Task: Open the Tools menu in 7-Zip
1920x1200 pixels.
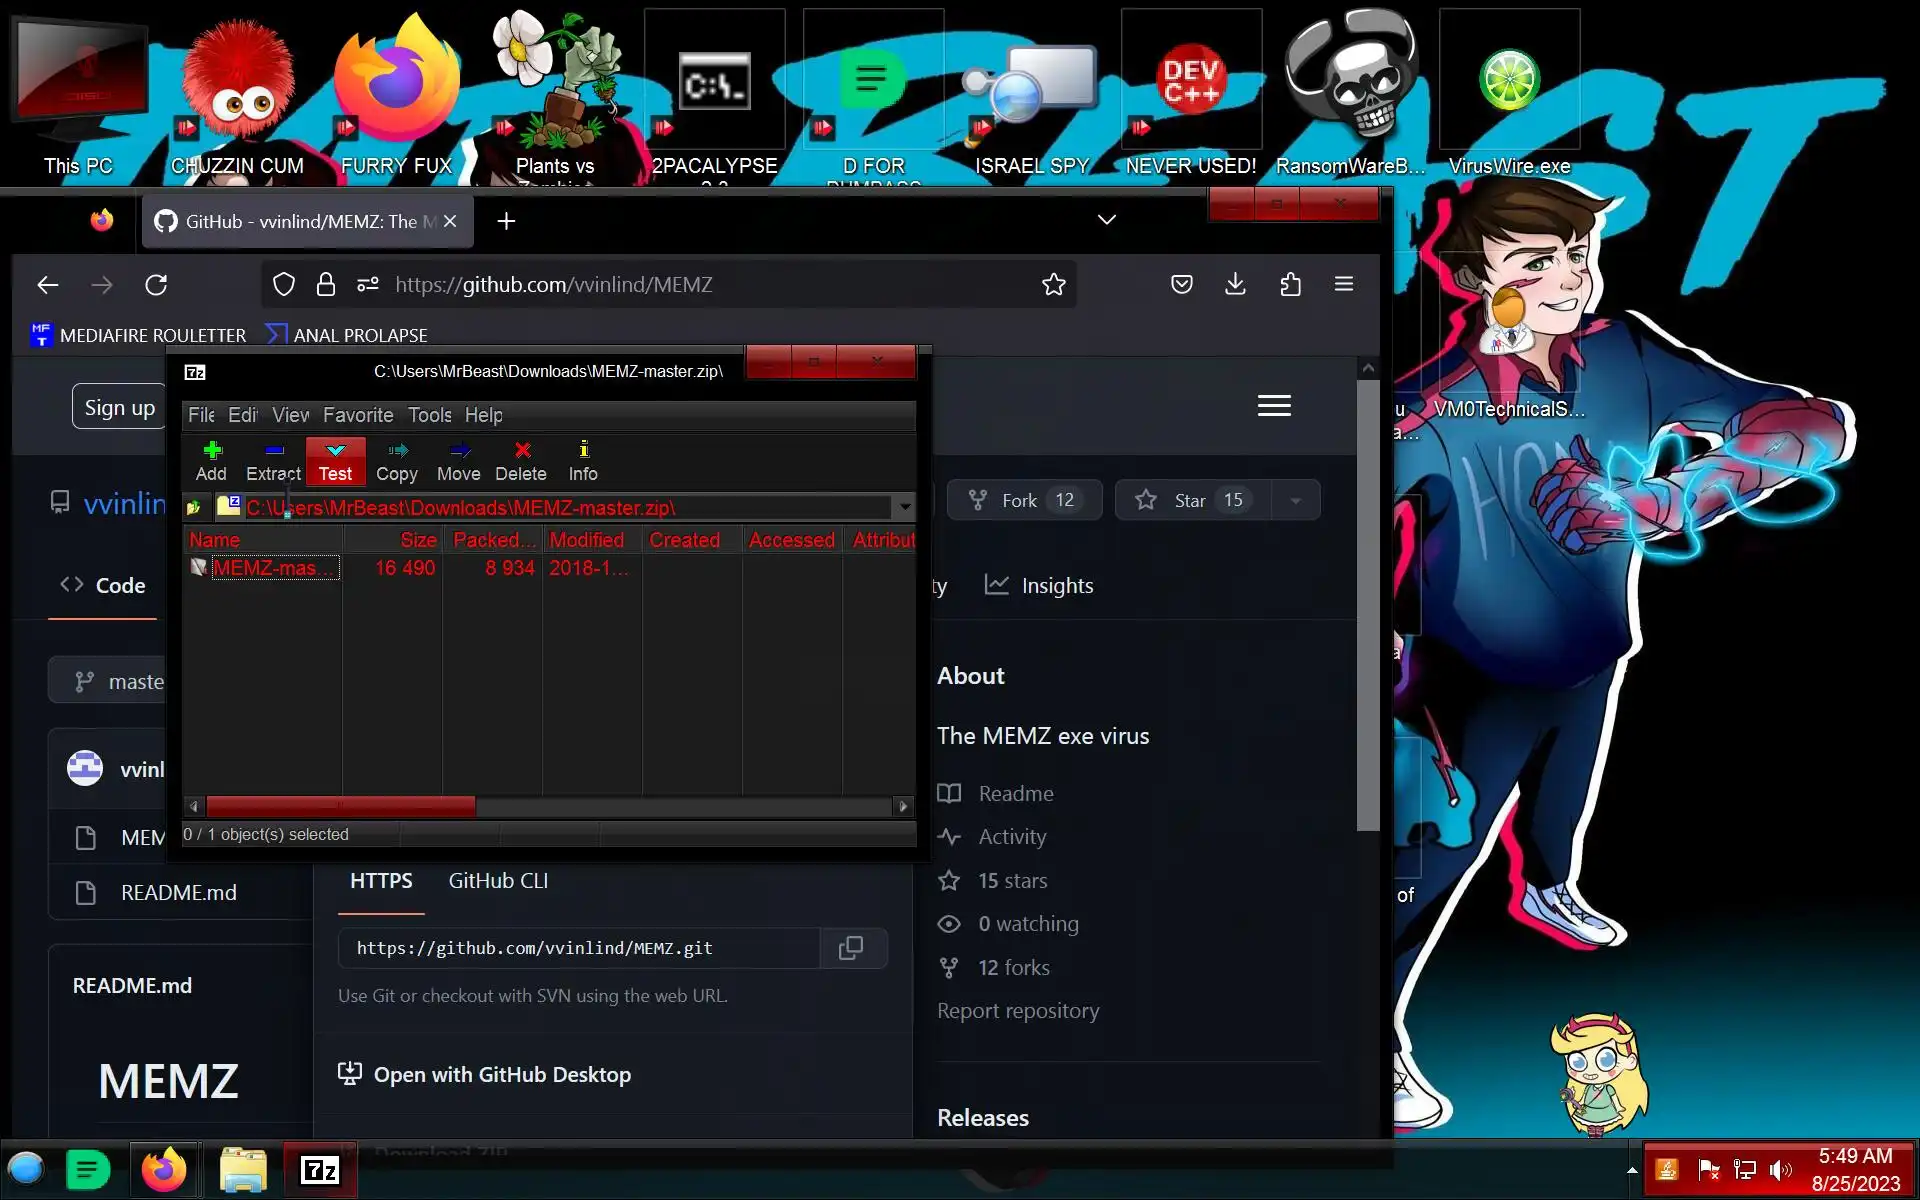Action: click(x=429, y=415)
